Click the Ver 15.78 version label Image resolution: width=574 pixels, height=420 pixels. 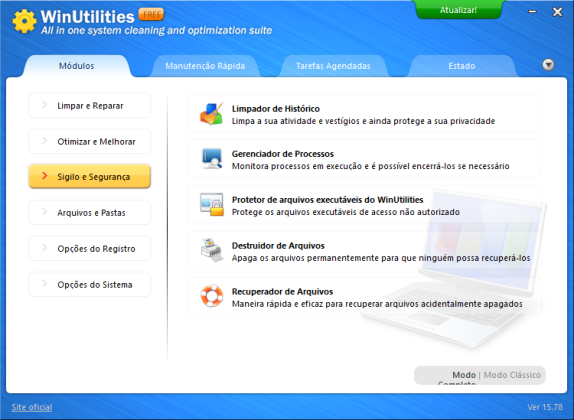pyautogui.click(x=545, y=407)
